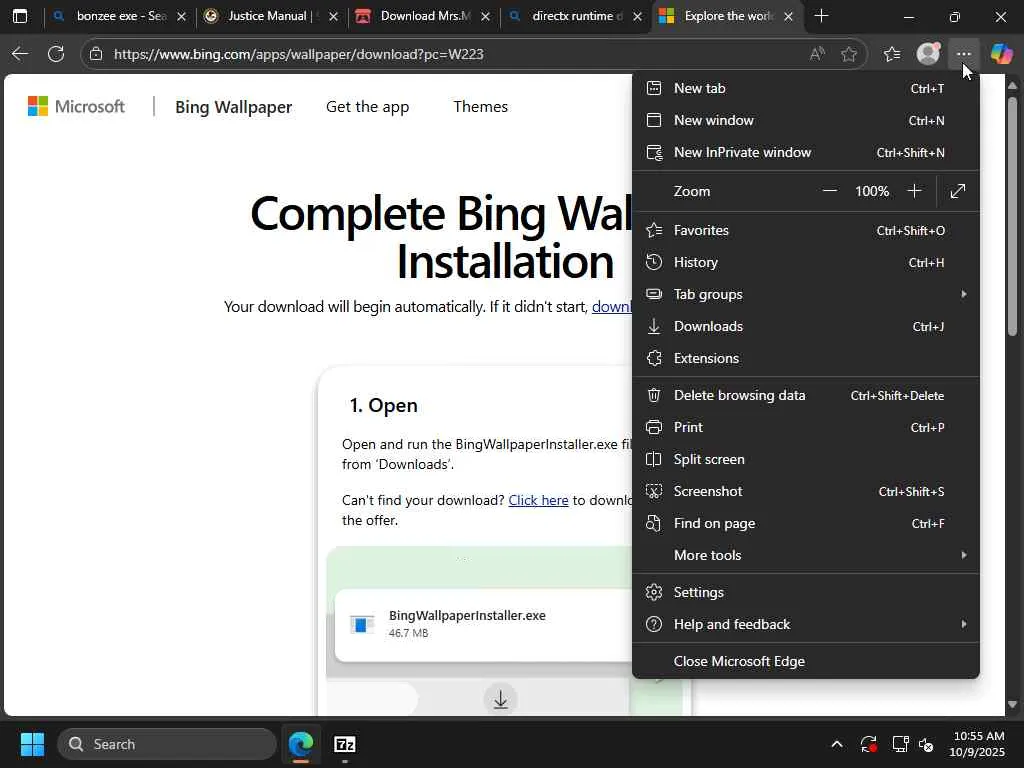
Task: Open network status tray icon
Action: [901, 744]
